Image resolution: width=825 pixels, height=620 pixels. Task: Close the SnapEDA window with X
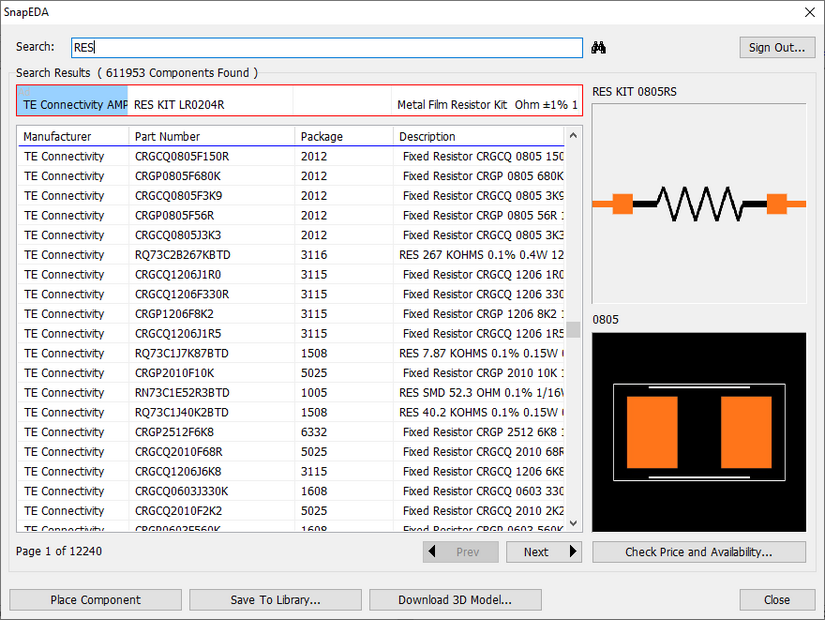(810, 12)
